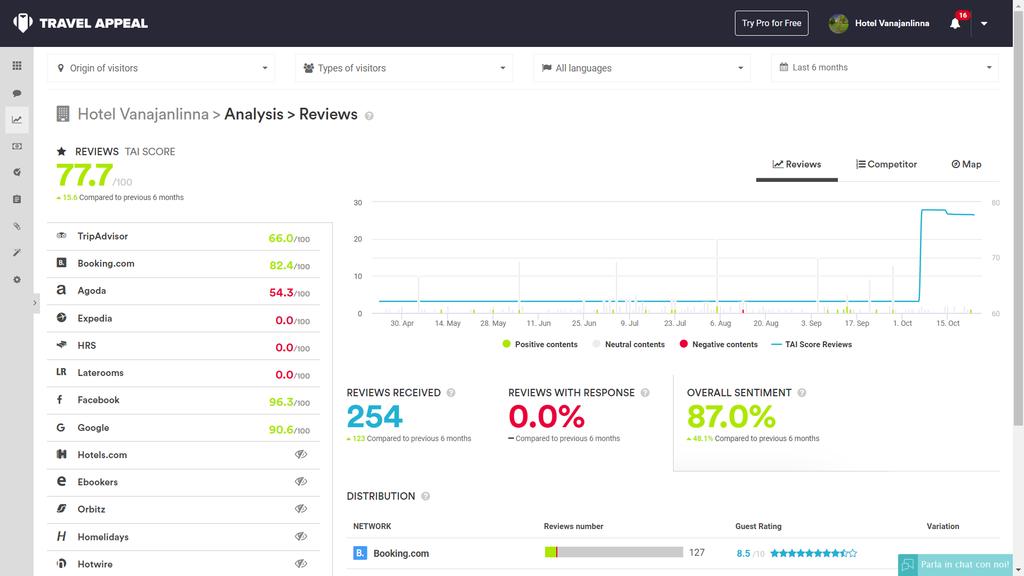This screenshot has width=1024, height=576.
Task: Click the magic wand icon in sidebar
Action: [x=17, y=253]
